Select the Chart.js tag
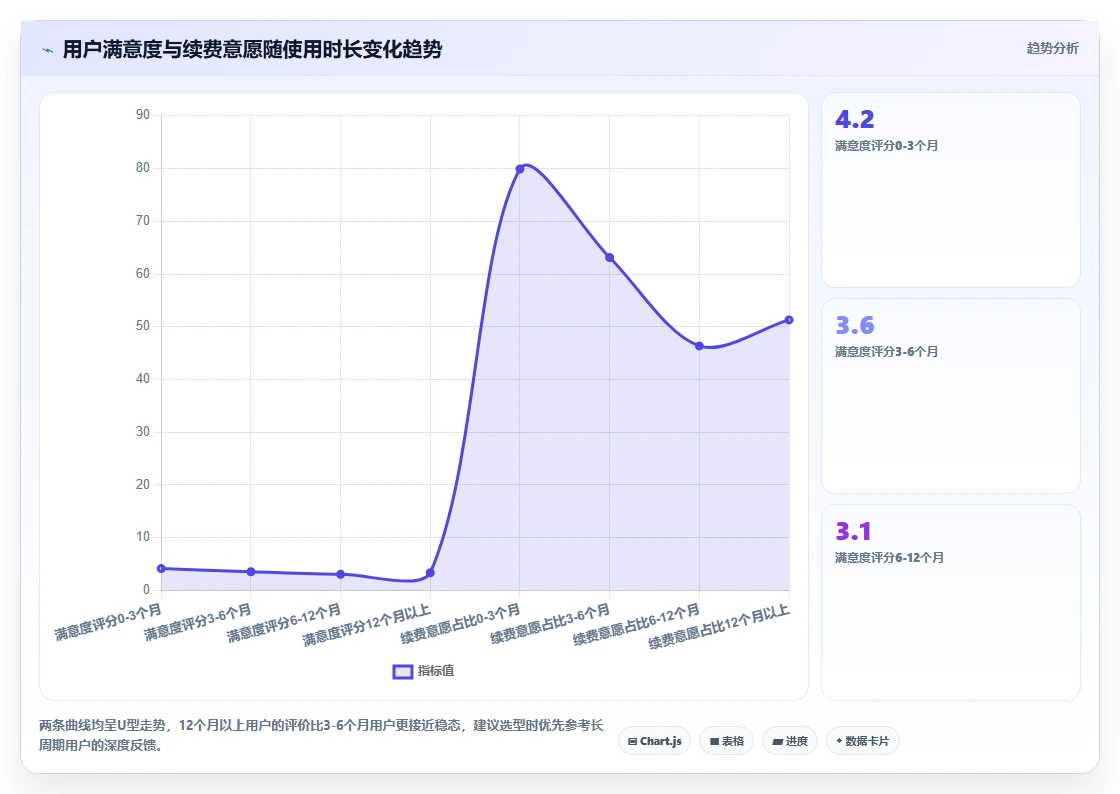The width and height of the screenshot is (1120, 794). coord(654,741)
